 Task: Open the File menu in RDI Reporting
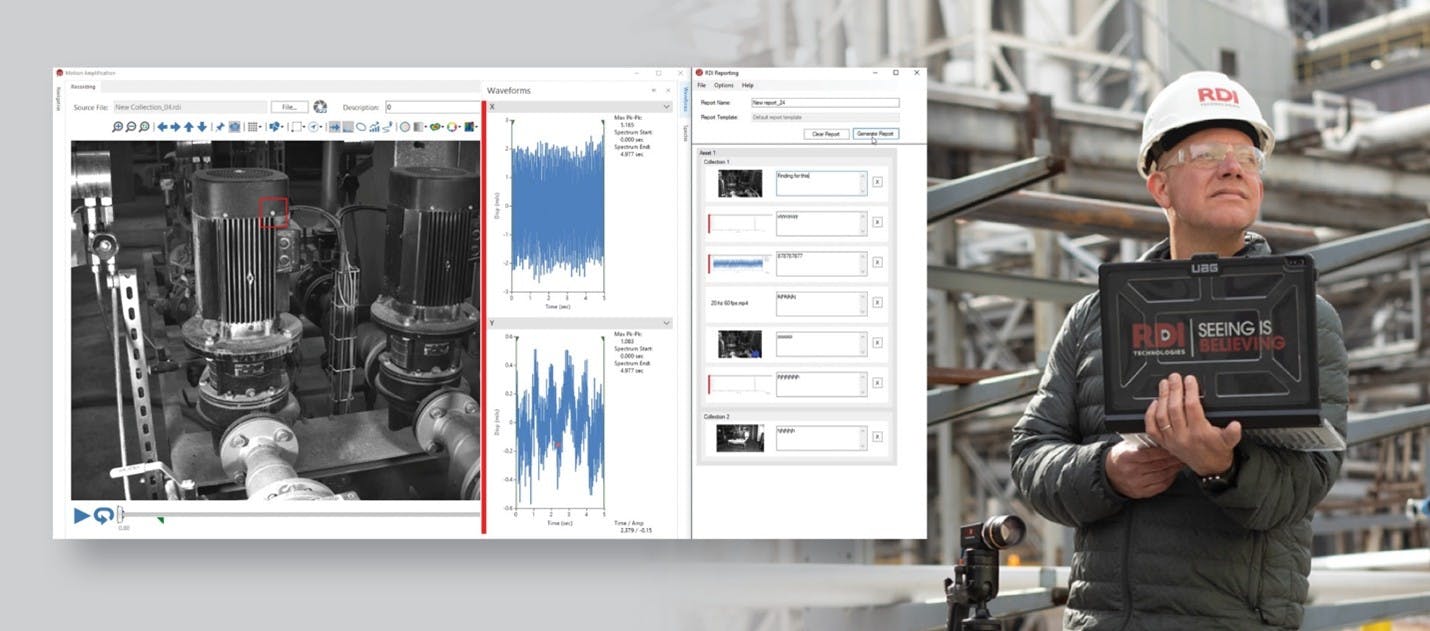[701, 84]
